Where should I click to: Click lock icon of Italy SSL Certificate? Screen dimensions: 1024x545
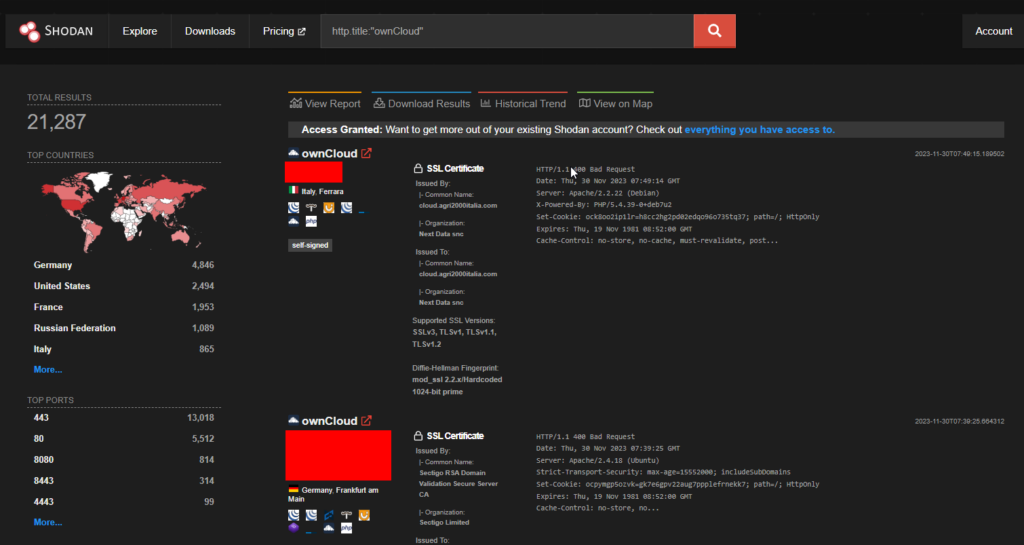pyautogui.click(x=418, y=168)
